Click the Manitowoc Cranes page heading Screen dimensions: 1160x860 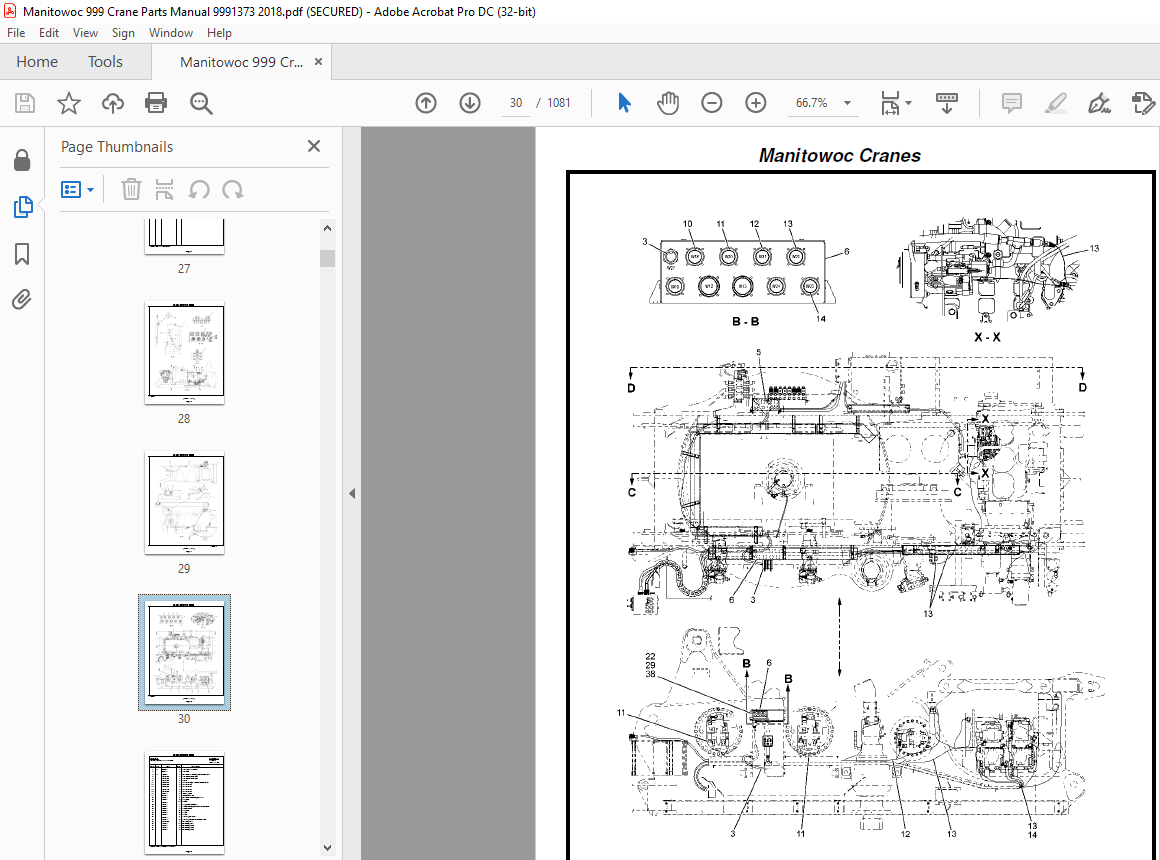[x=840, y=155]
